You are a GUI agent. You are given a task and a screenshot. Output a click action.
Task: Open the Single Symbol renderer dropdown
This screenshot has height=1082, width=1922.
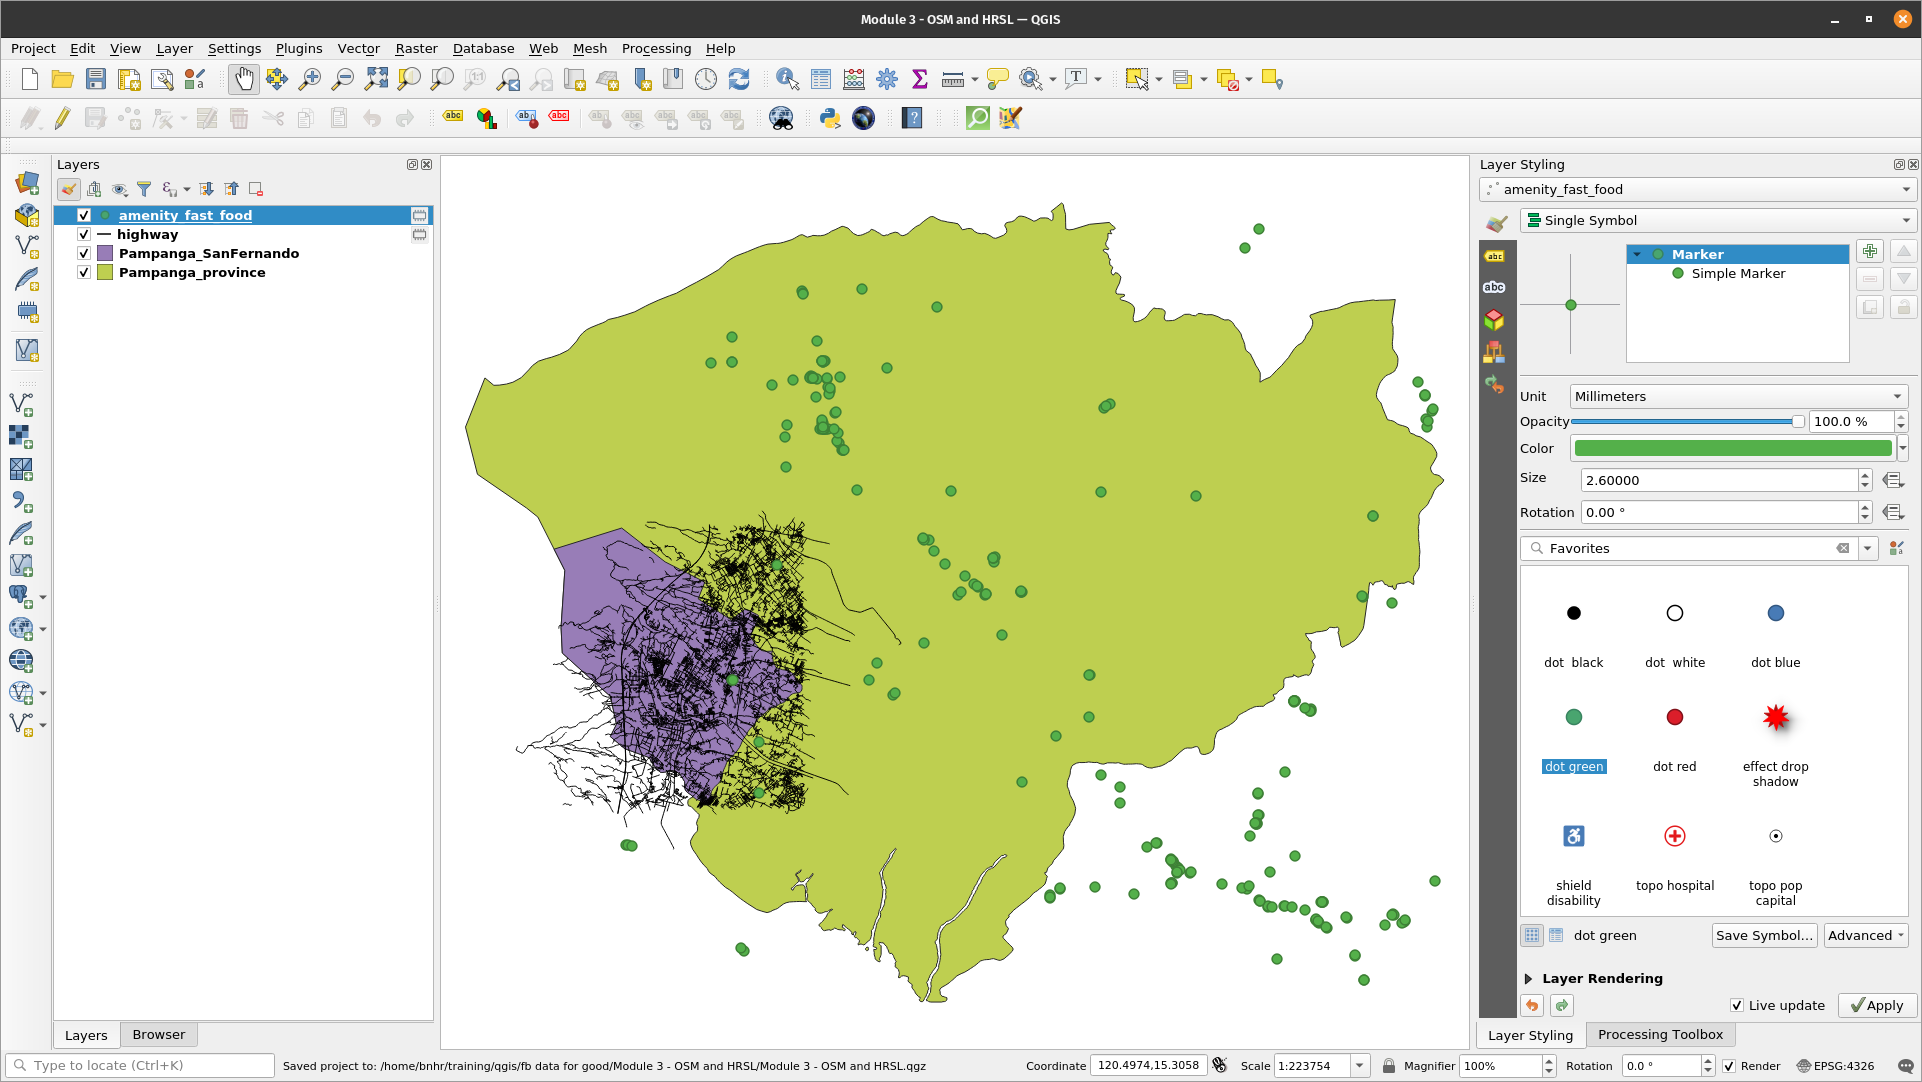(1714, 220)
